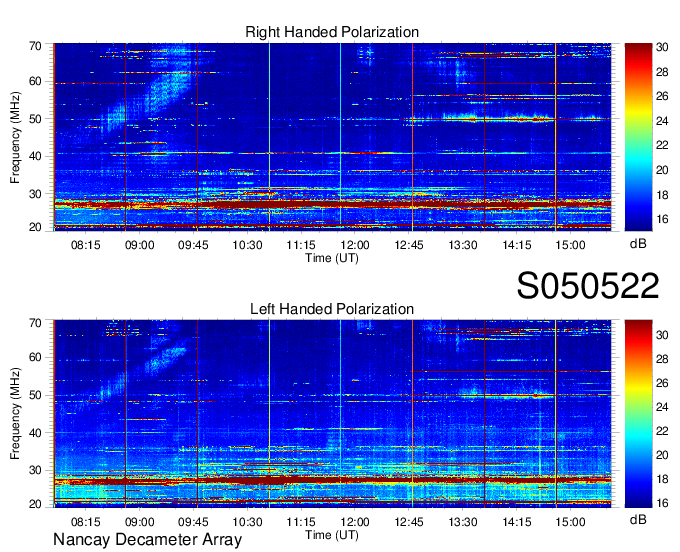Click 18 dB tick on Left Handed color bar
The height and width of the screenshot is (552, 680).
click(662, 479)
